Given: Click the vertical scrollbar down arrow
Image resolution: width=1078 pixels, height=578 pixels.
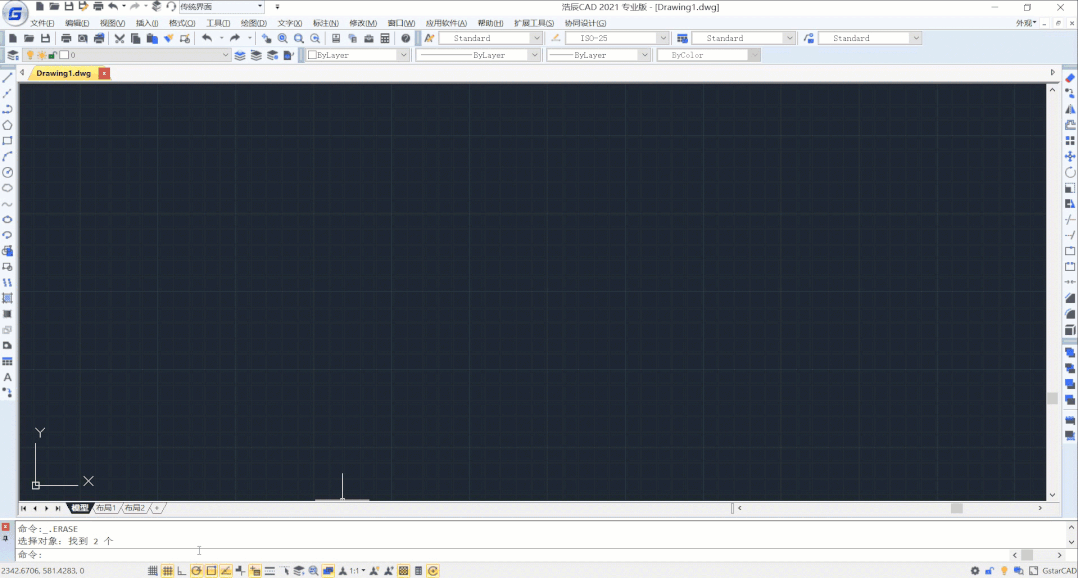Looking at the screenshot, I should tap(1052, 495).
